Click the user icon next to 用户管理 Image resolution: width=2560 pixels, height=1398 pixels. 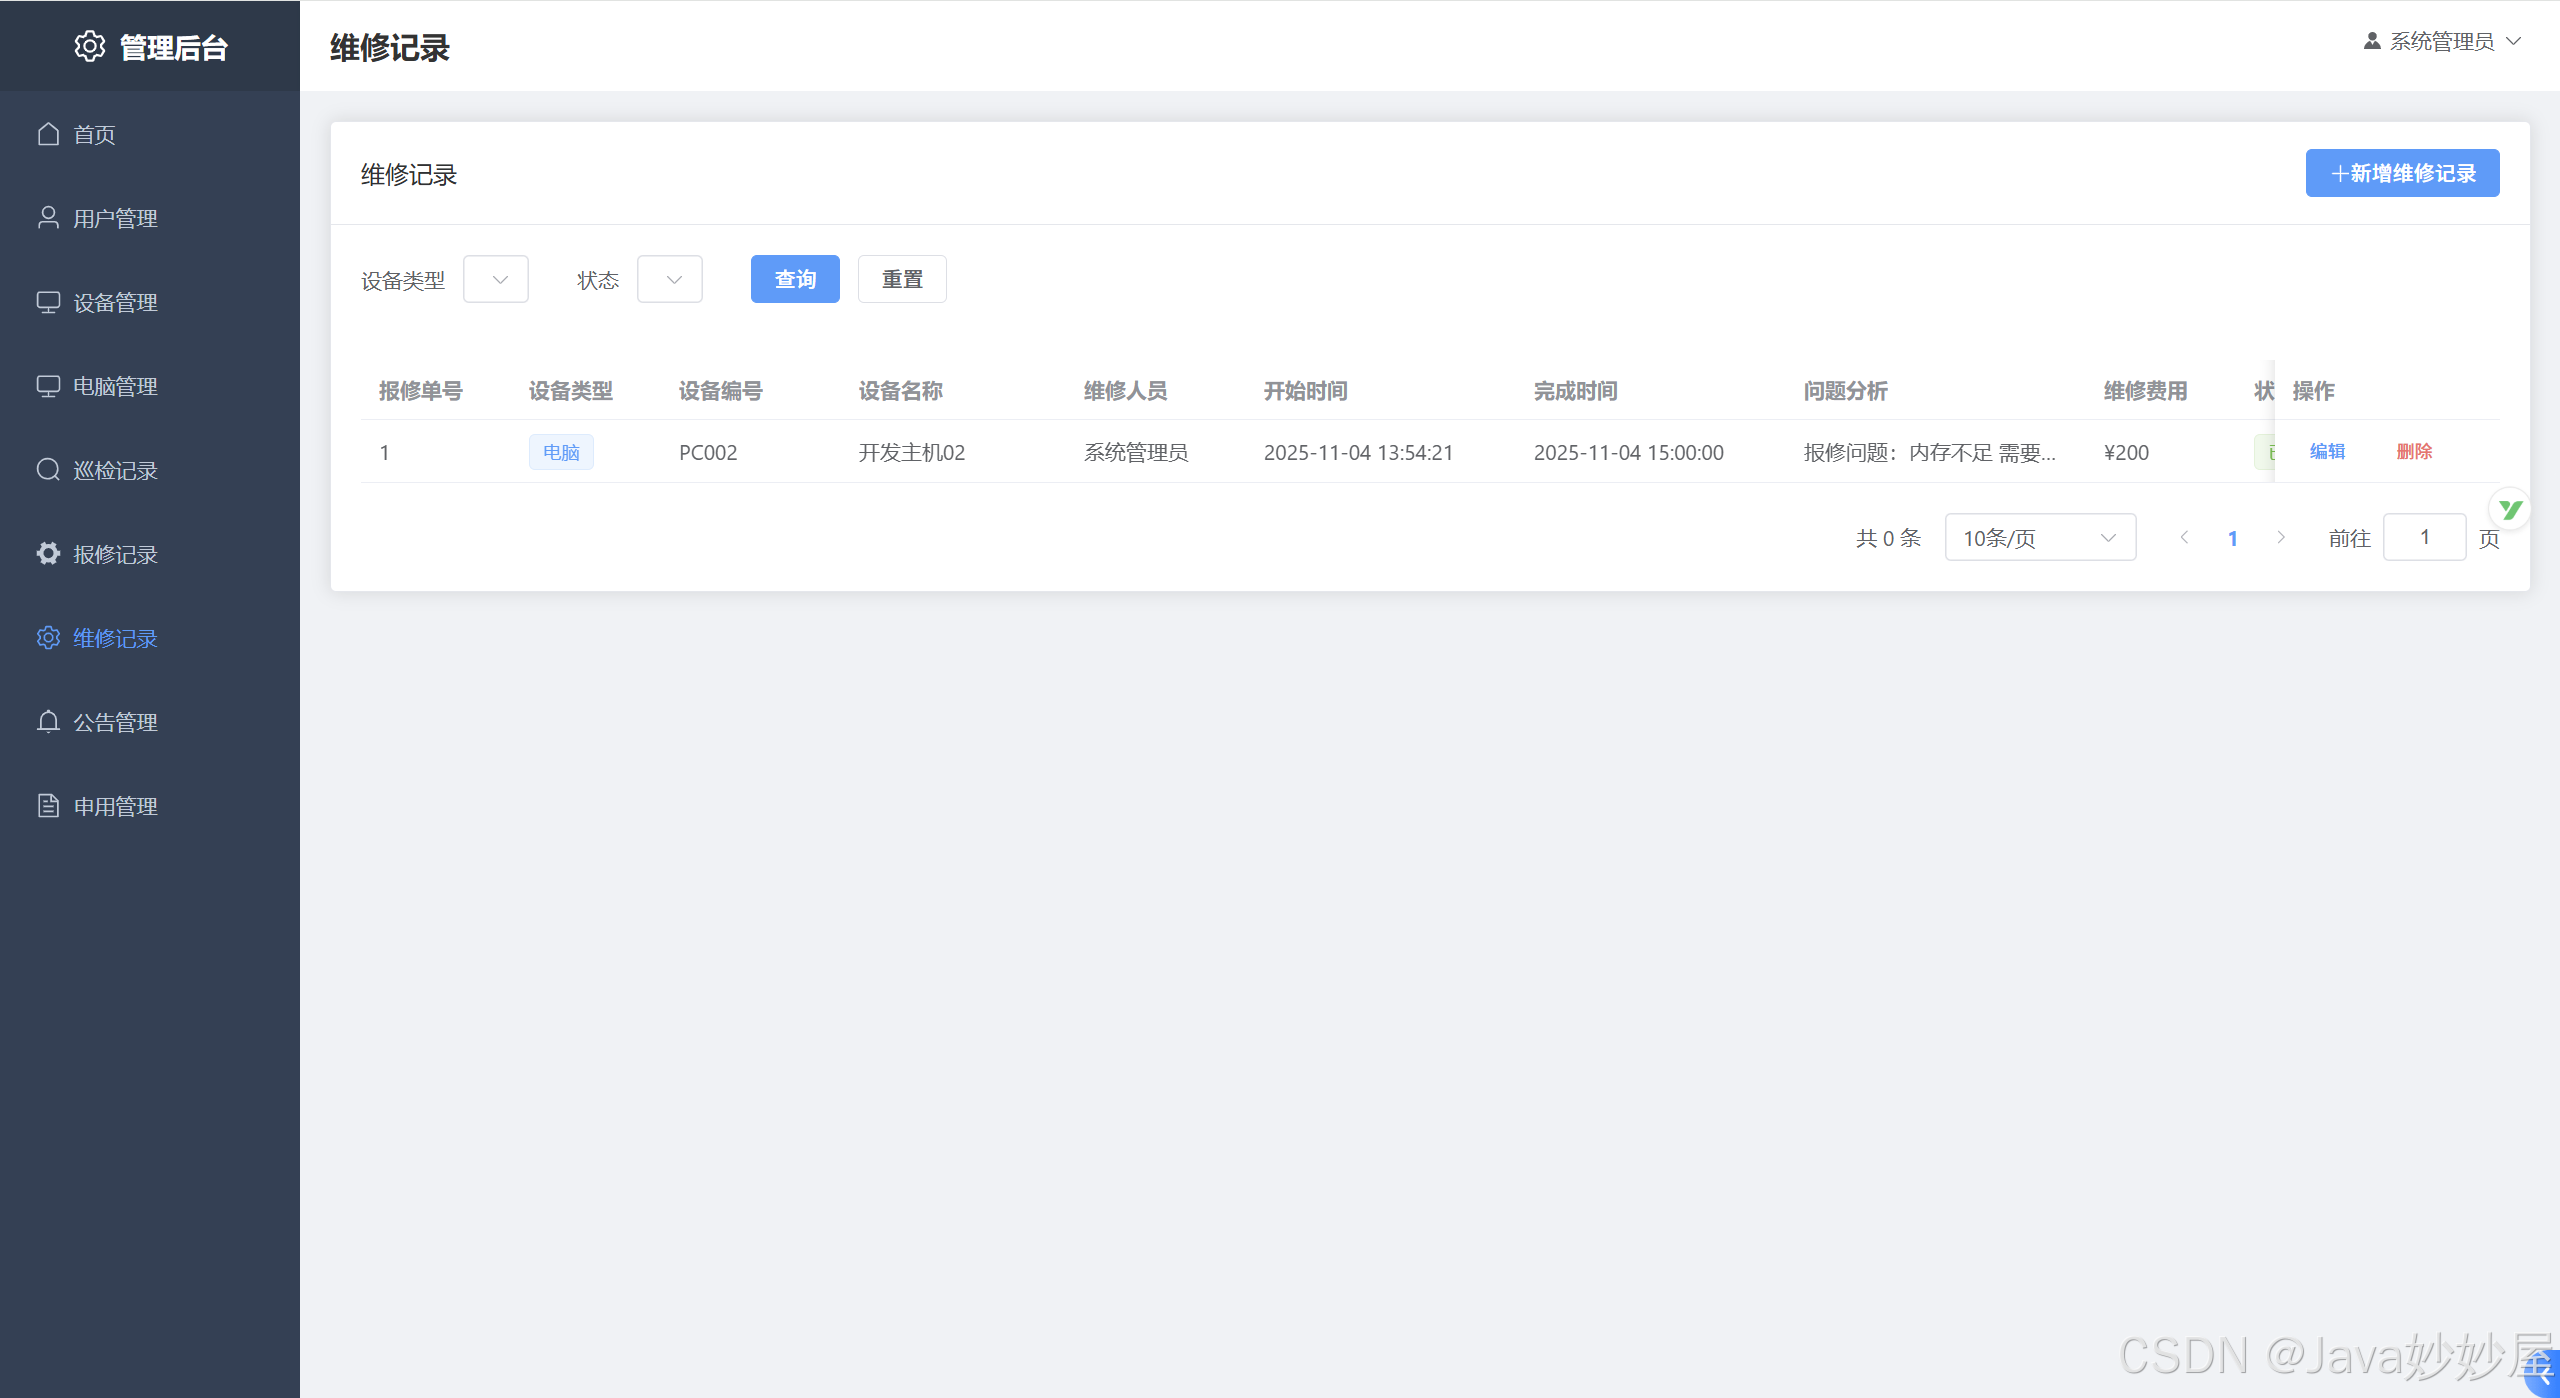coord(48,218)
